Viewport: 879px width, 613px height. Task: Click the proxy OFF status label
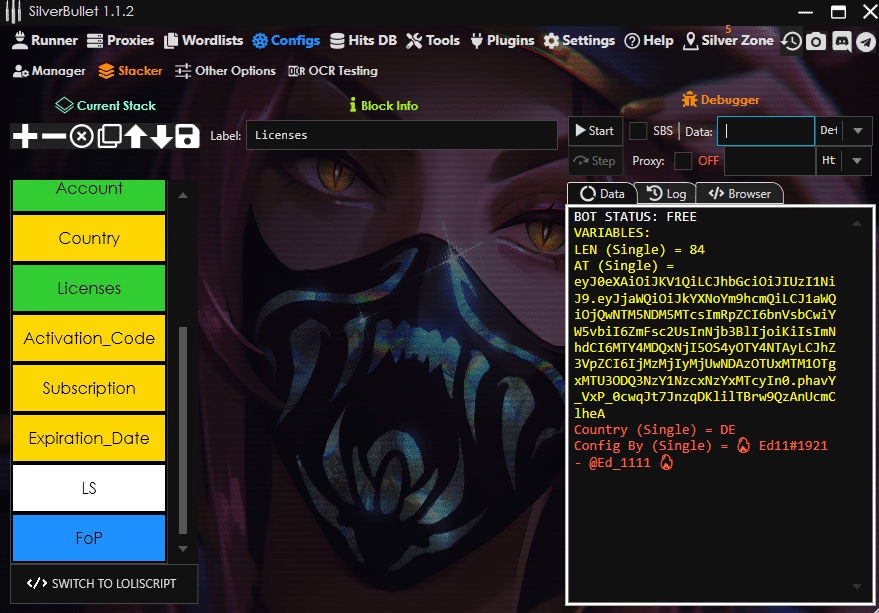[x=709, y=161]
